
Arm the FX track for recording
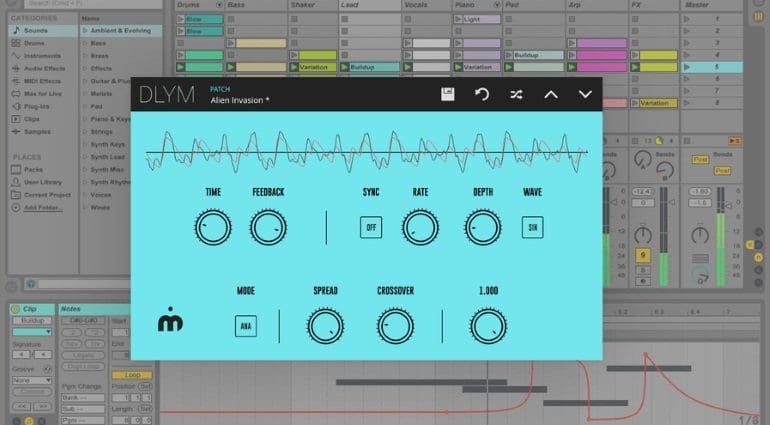(x=643, y=282)
